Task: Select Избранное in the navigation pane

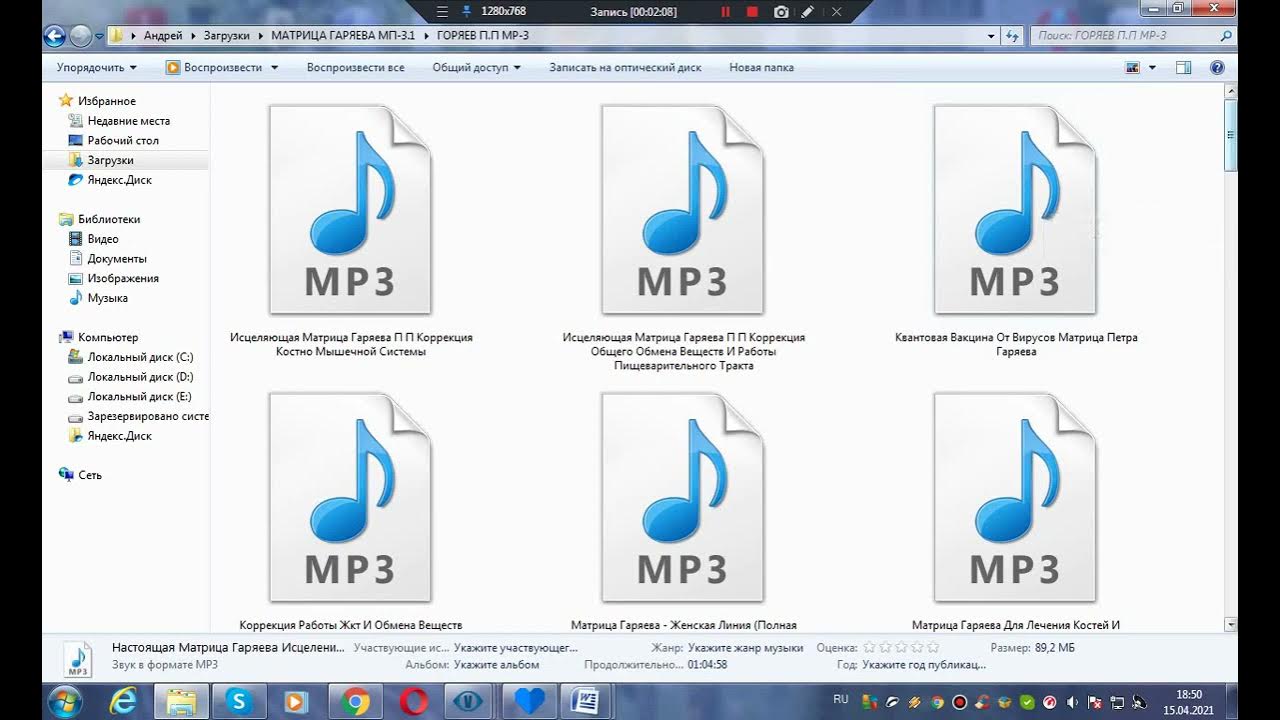Action: (106, 101)
